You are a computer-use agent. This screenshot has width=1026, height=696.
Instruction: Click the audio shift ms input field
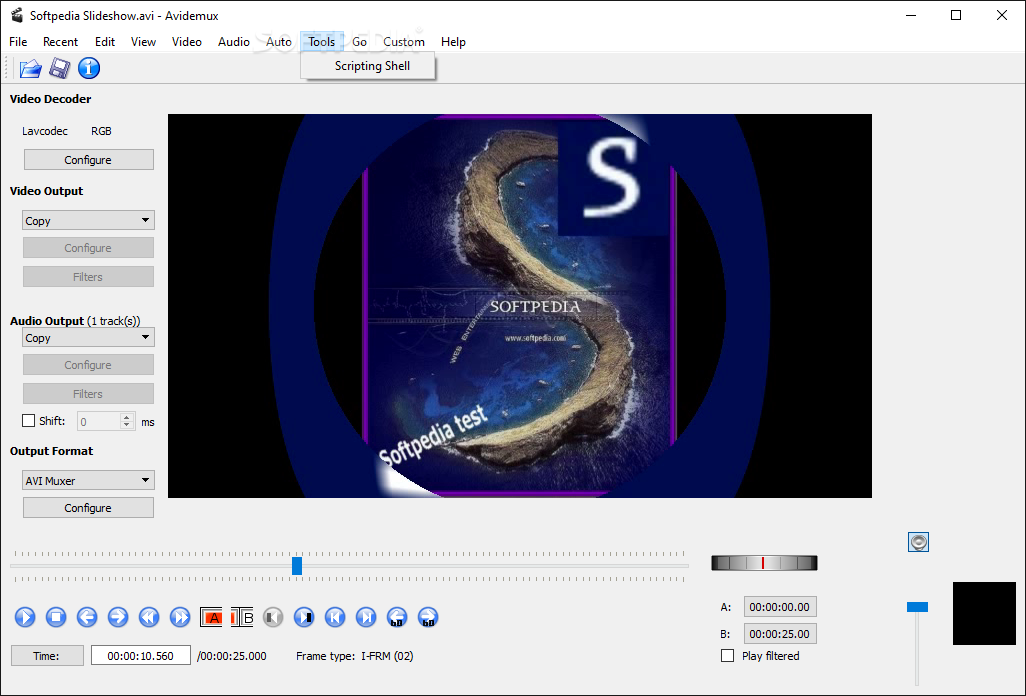click(x=99, y=421)
